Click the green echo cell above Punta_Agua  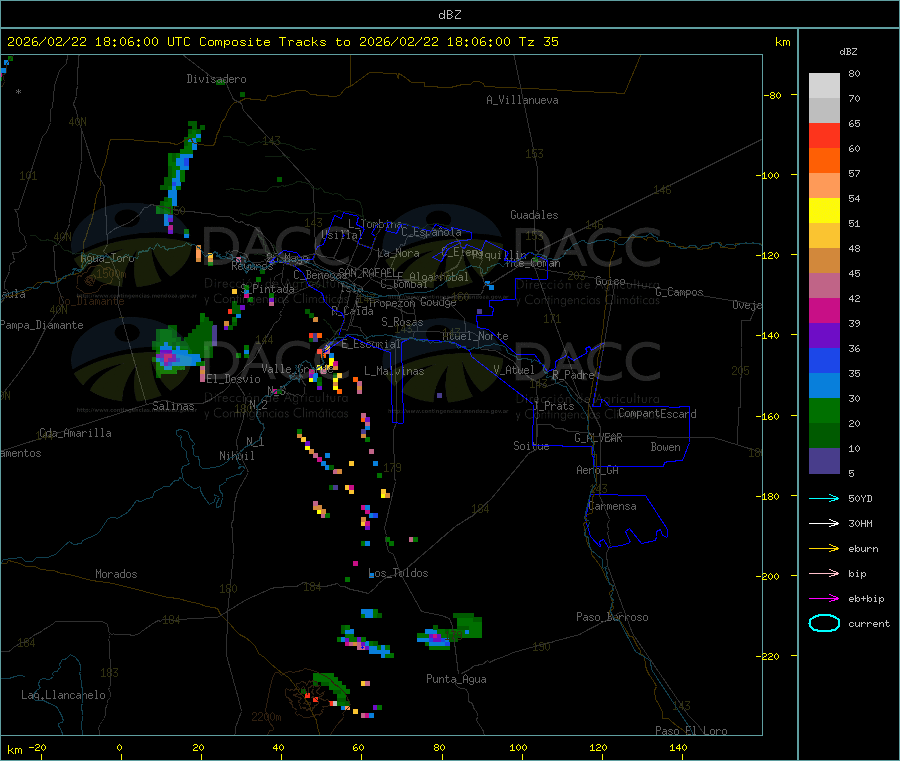click(x=467, y=626)
